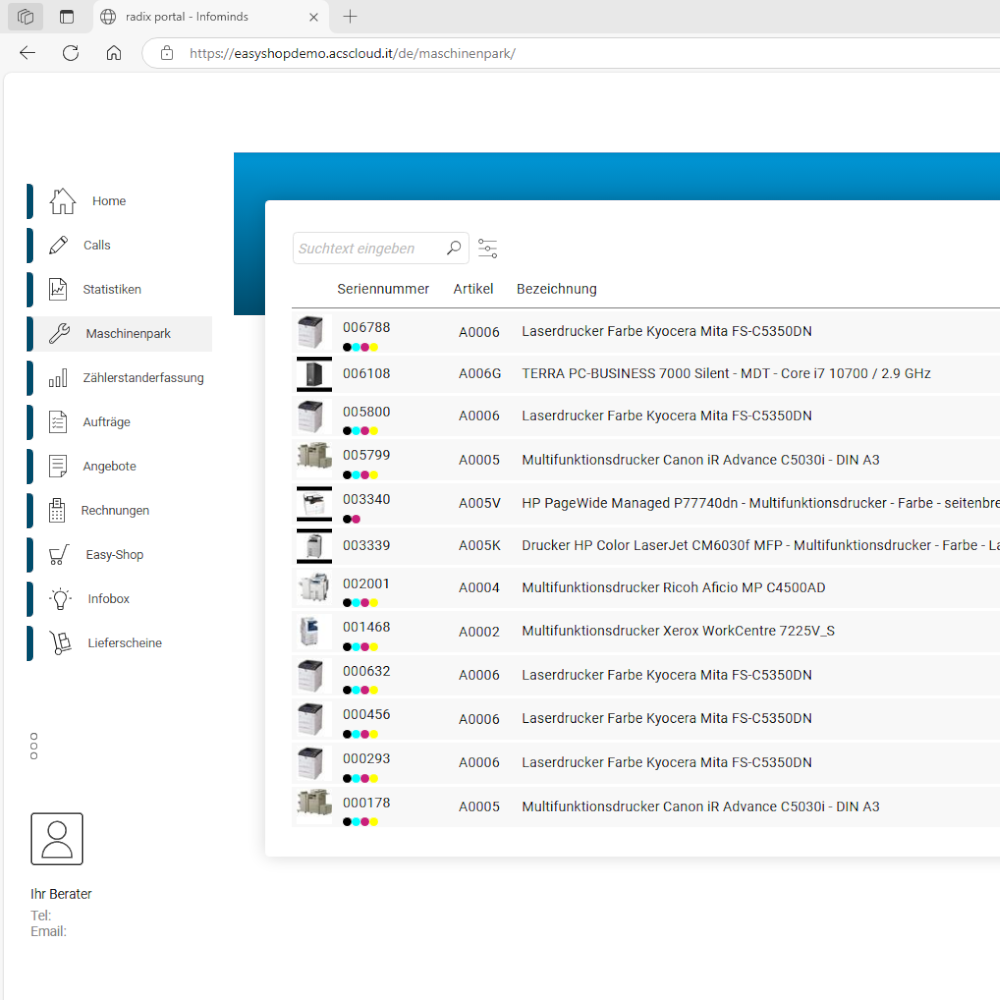Open a new browser tab
1000x1000 pixels.
(350, 17)
